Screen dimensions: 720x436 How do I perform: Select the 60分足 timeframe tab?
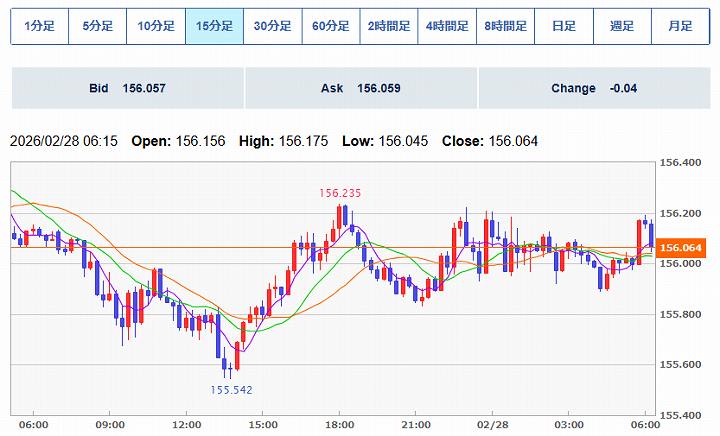(x=331, y=27)
